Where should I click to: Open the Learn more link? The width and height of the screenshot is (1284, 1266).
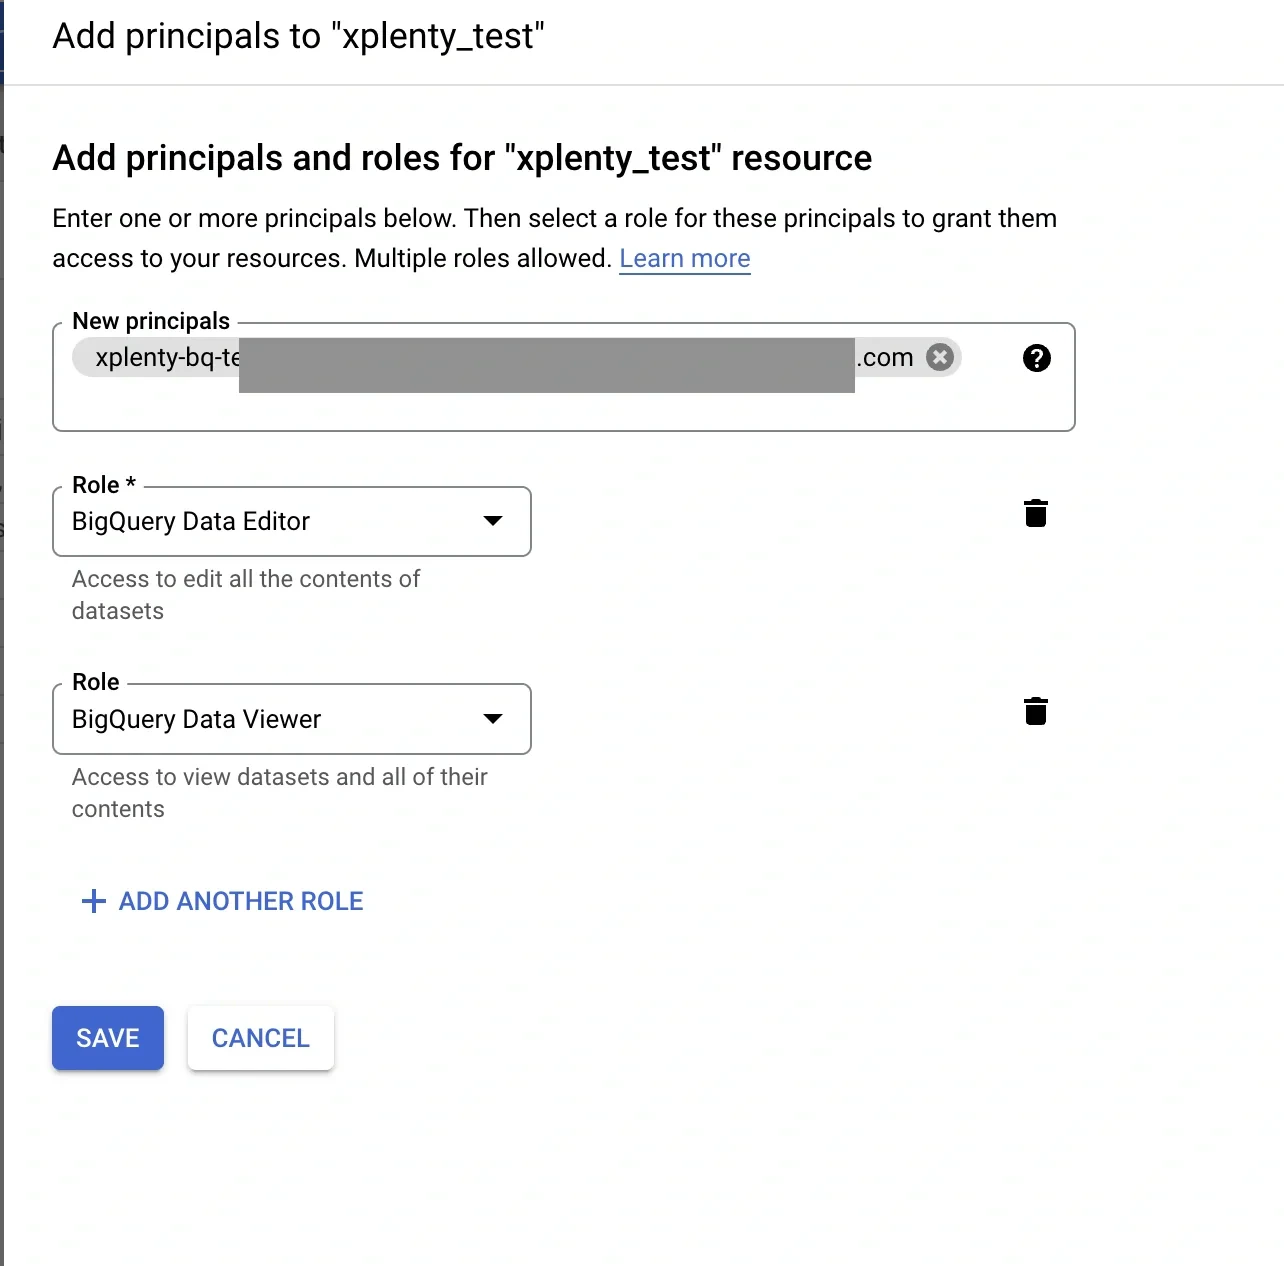[684, 258]
